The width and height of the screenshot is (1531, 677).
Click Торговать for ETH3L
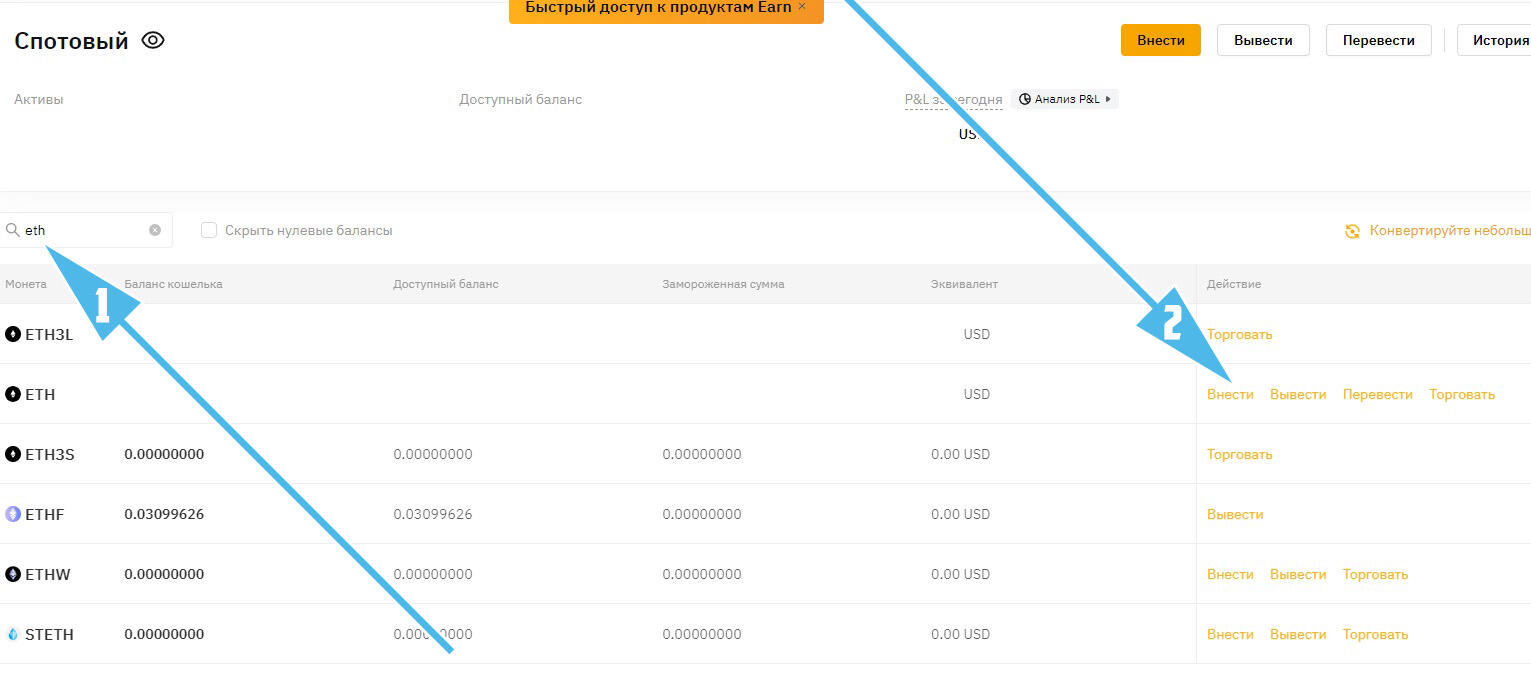(1239, 334)
